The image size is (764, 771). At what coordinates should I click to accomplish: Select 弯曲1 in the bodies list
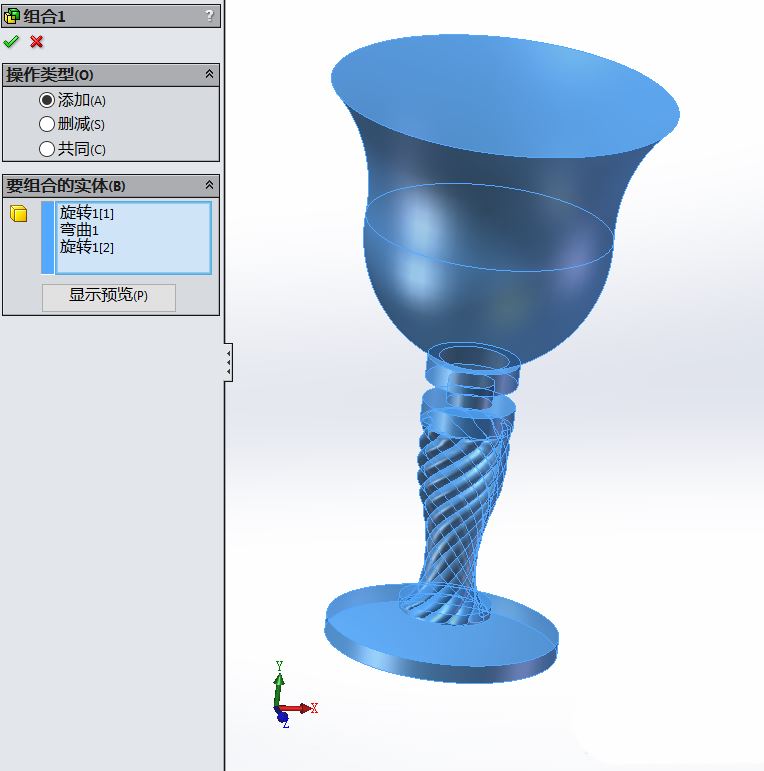tap(79, 230)
